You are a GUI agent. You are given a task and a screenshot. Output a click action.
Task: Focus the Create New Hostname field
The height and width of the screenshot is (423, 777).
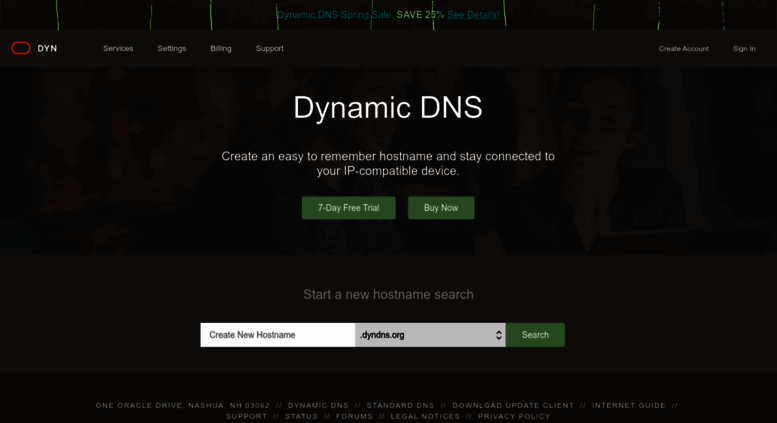click(278, 335)
